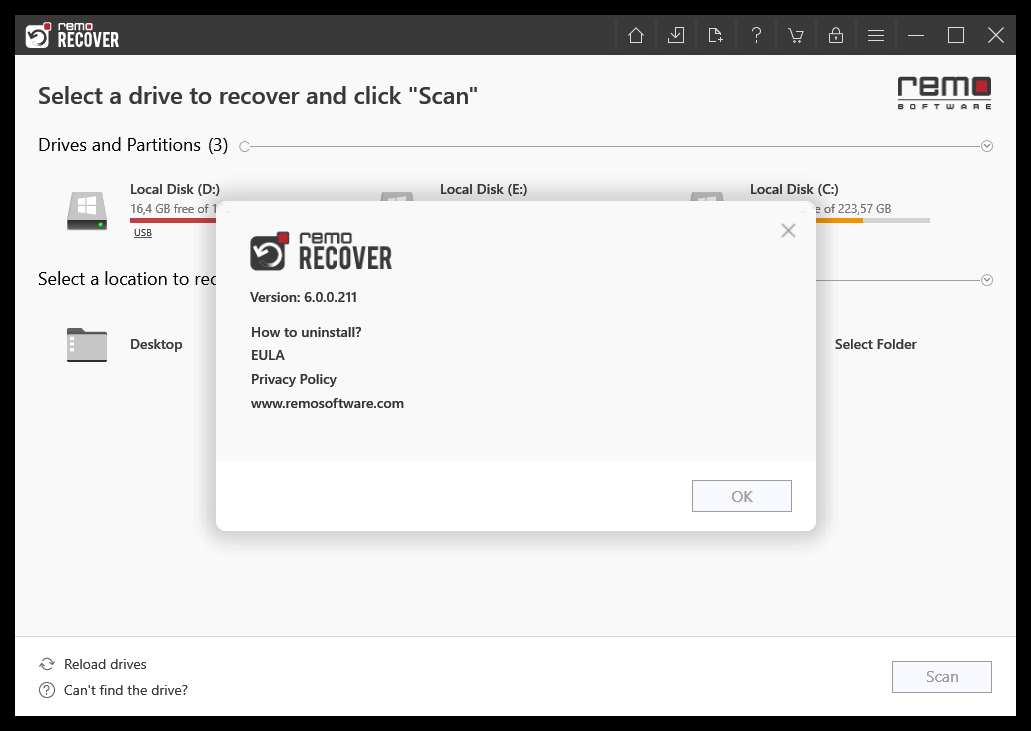
Task: Choose the Desktop location label
Action: point(156,344)
